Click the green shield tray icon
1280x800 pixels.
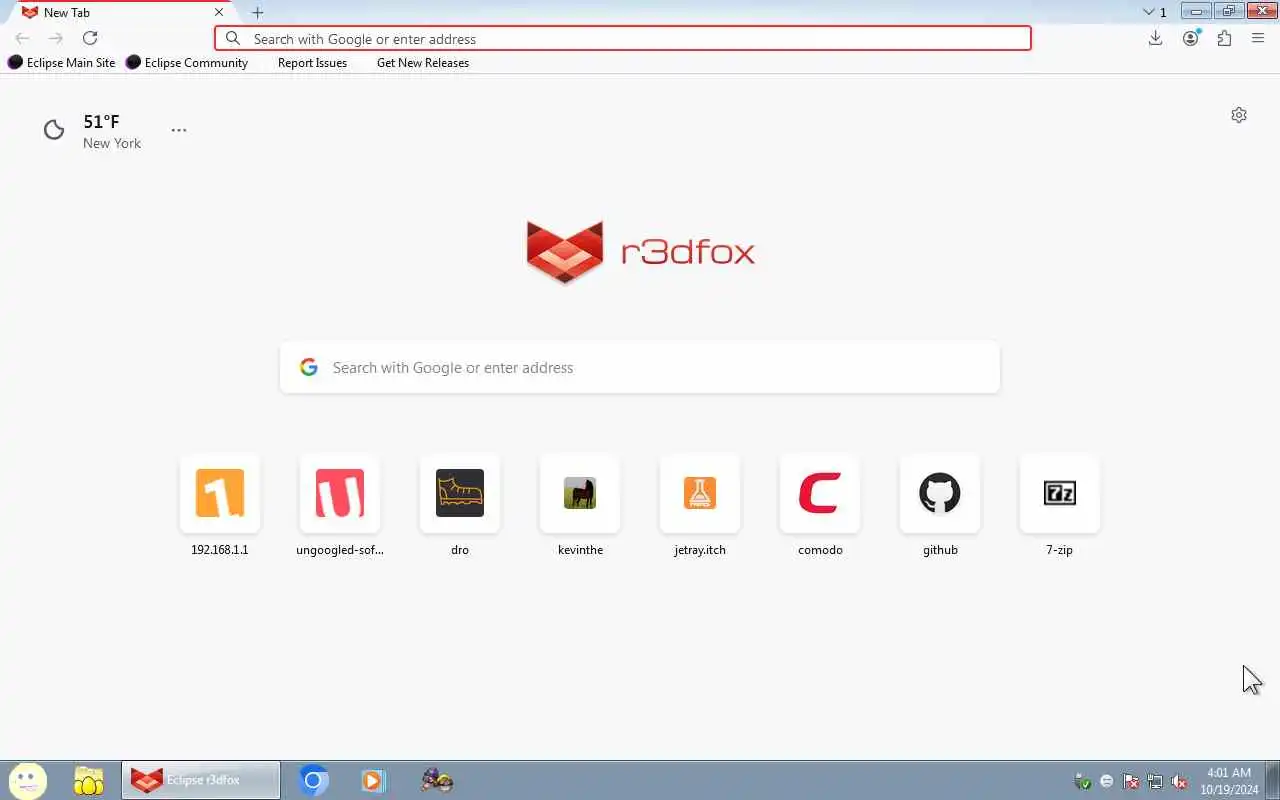click(x=1082, y=781)
